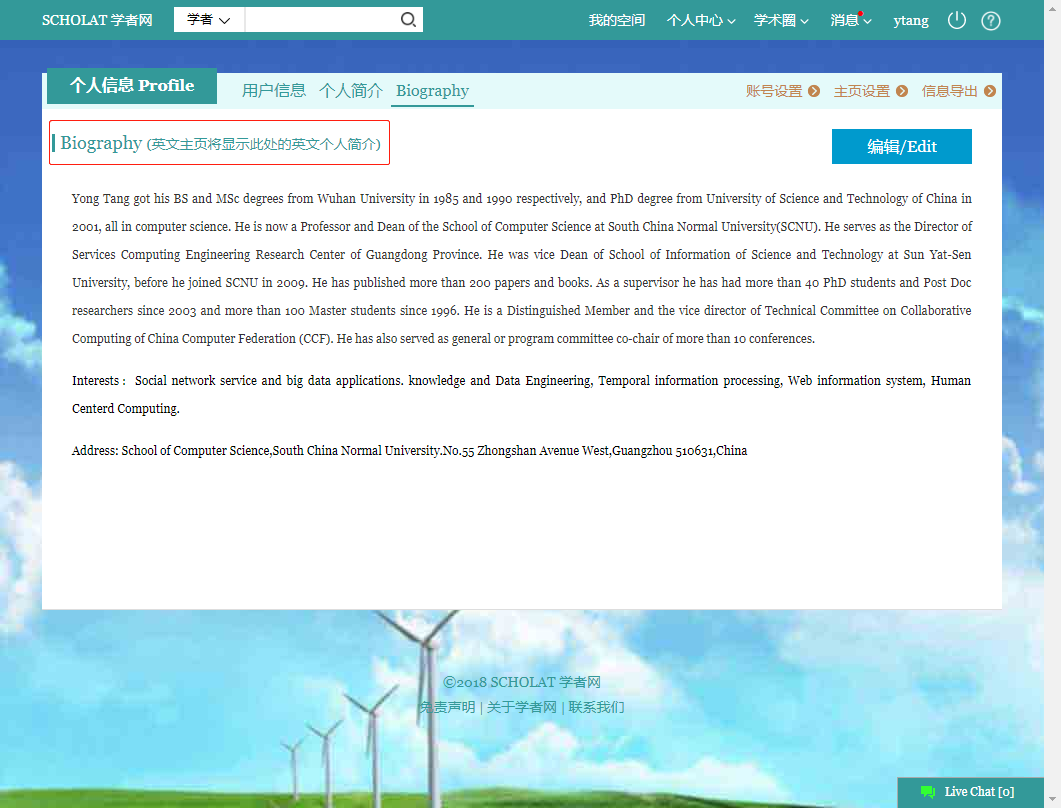The width and height of the screenshot is (1061, 808).
Task: Open the 消息 messages dropdown
Action: coord(850,20)
